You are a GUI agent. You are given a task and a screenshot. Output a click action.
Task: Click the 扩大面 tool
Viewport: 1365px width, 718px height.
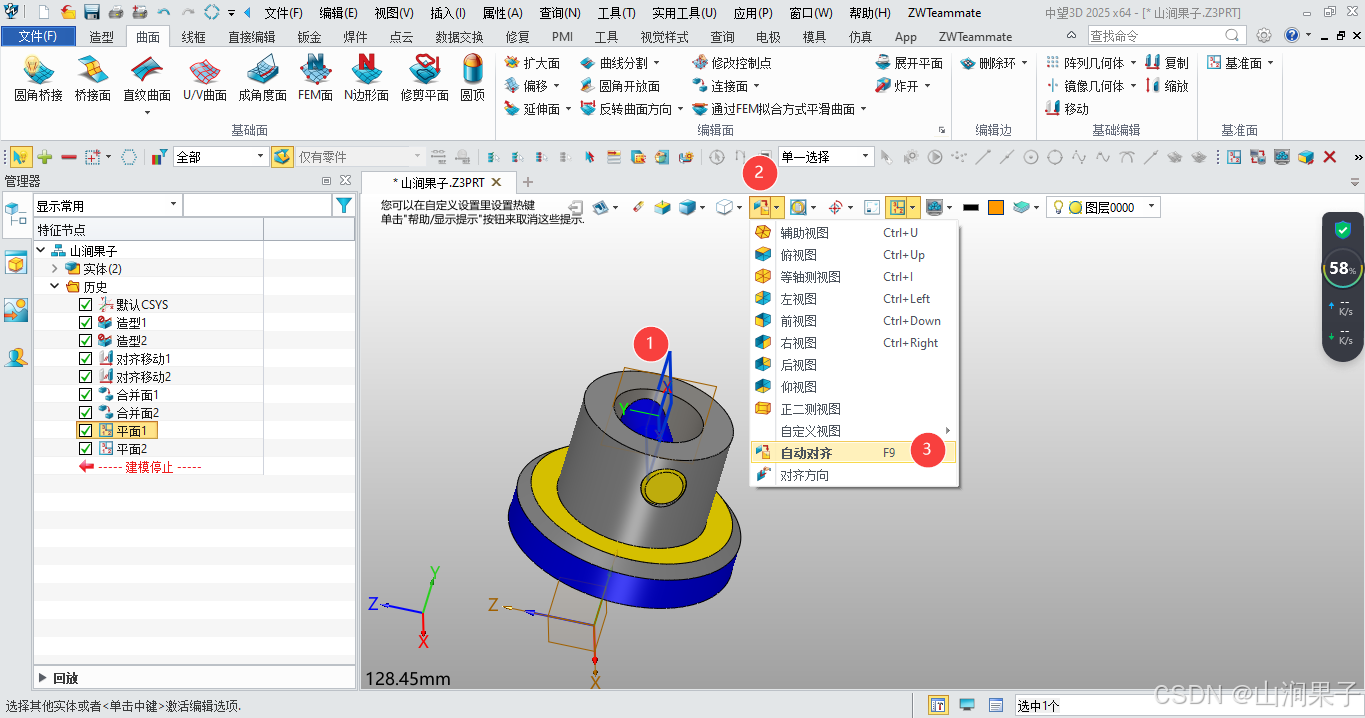click(x=533, y=63)
